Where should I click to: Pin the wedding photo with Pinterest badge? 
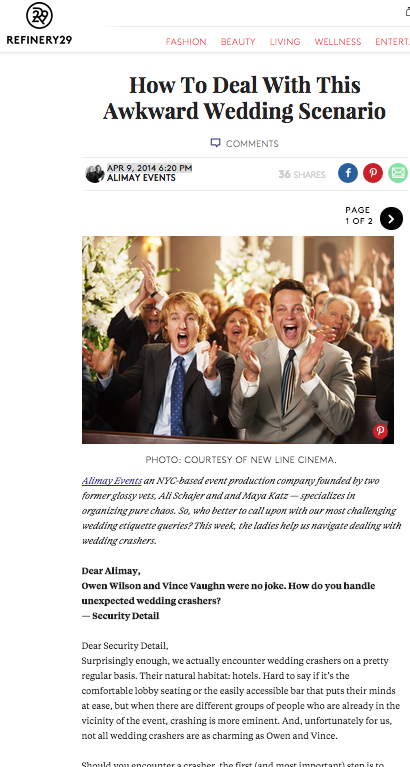(x=380, y=431)
